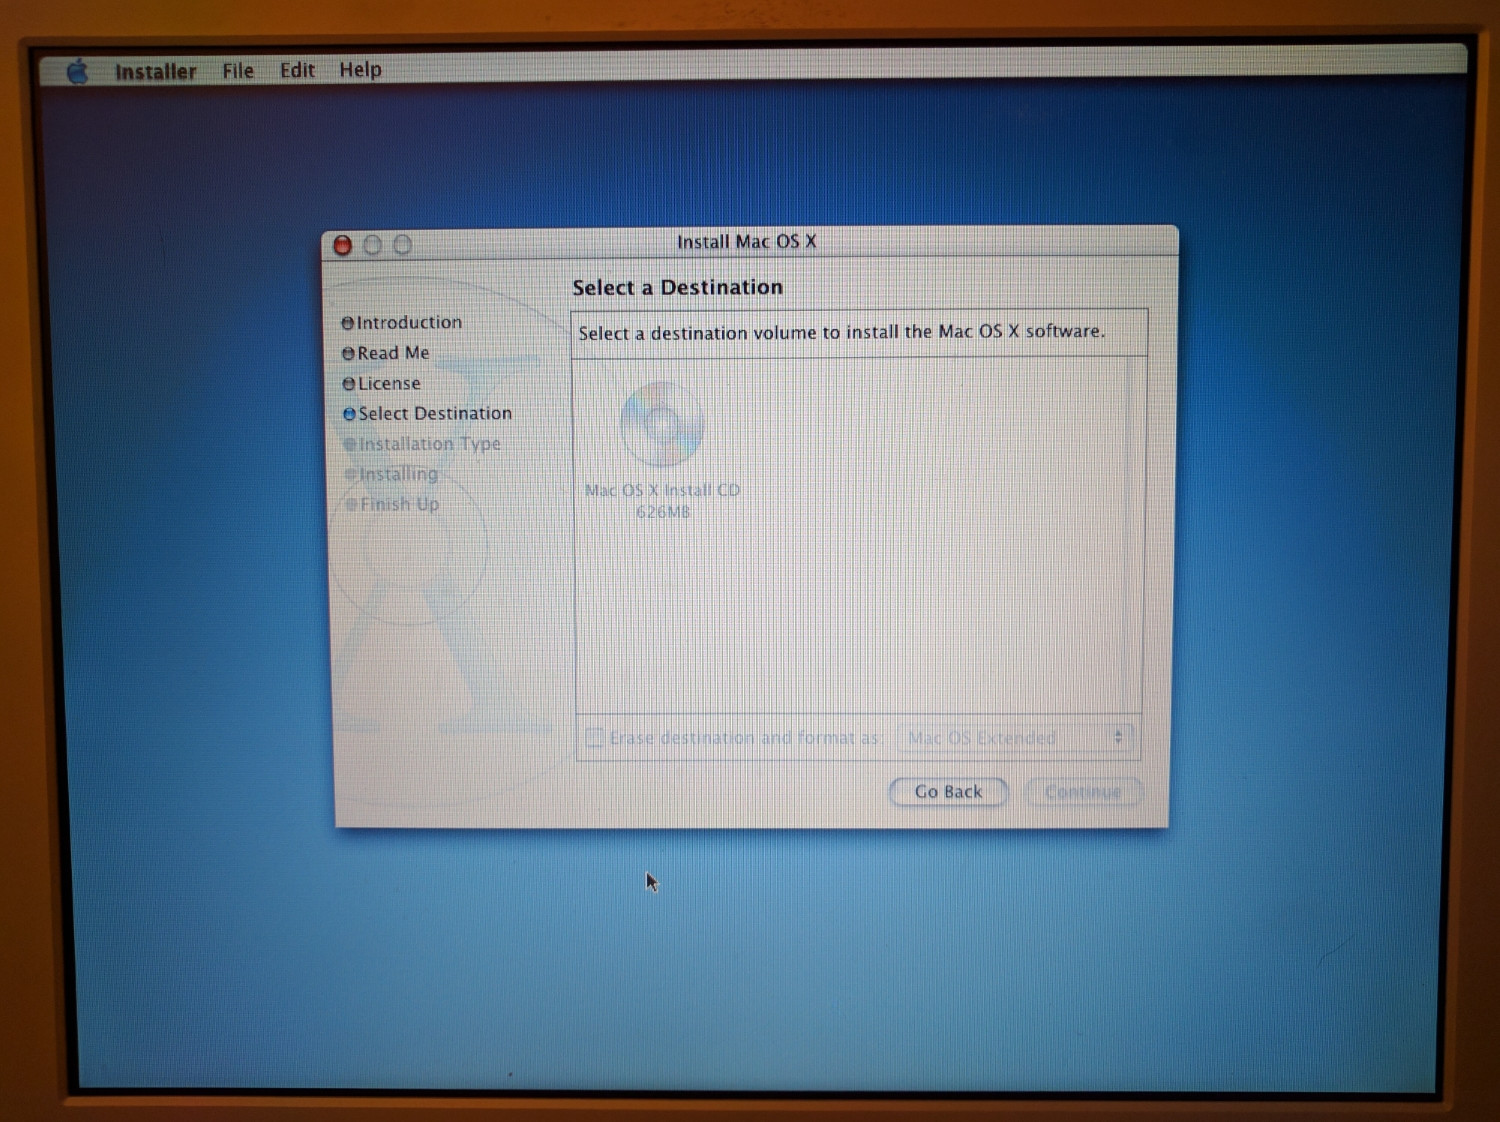Open the File menu
The width and height of the screenshot is (1500, 1122).
coord(238,71)
